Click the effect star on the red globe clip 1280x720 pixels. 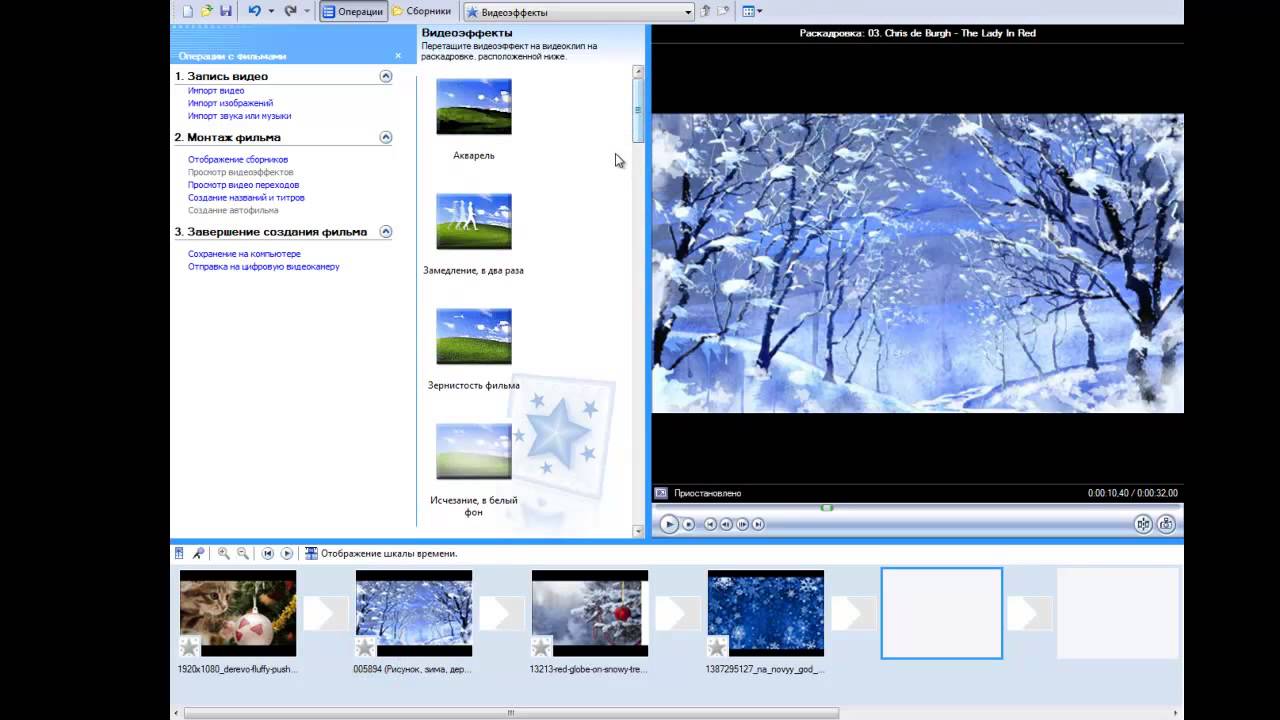point(542,647)
